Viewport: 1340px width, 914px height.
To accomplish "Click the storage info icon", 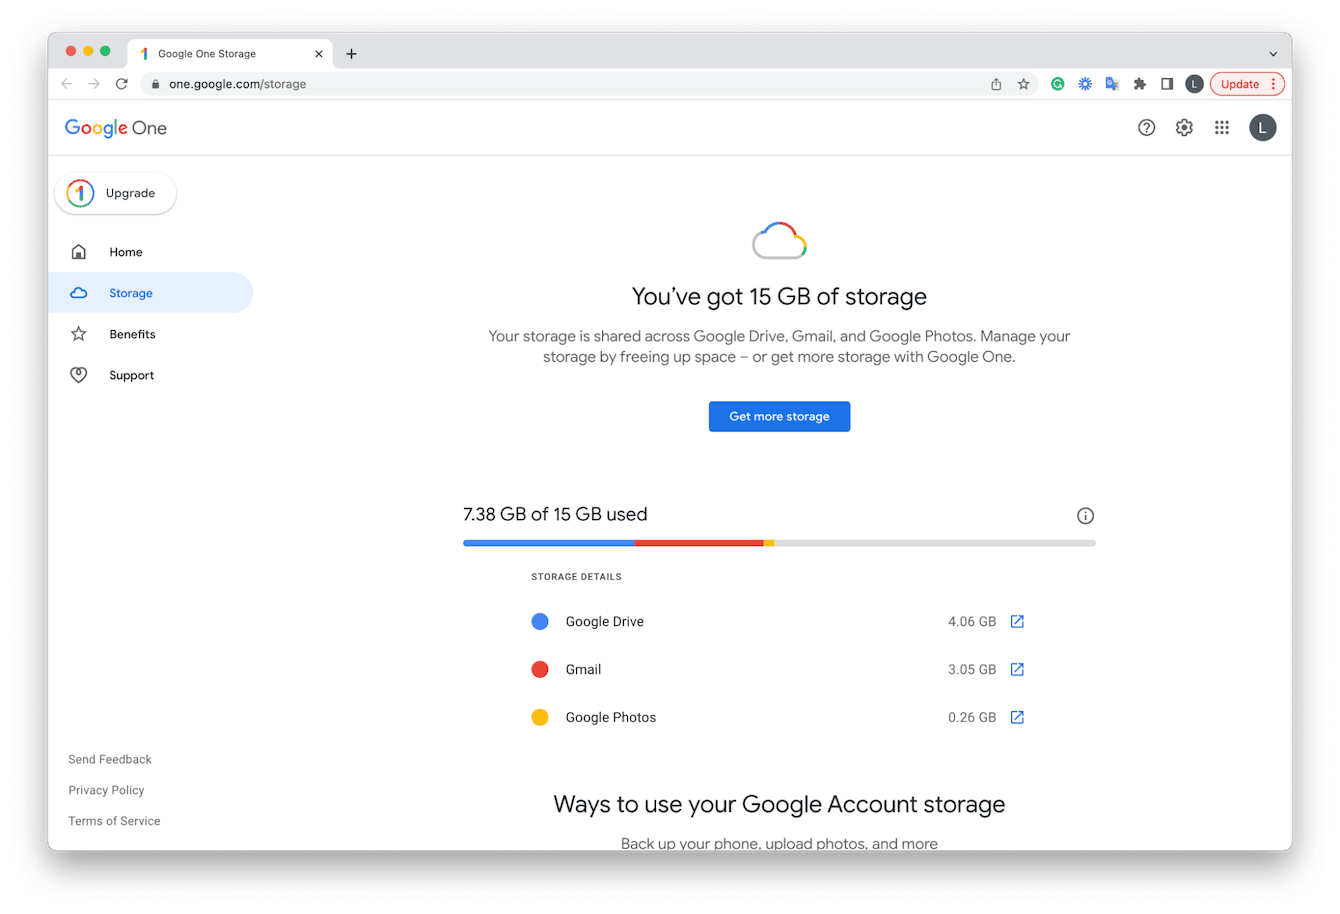I will 1085,516.
